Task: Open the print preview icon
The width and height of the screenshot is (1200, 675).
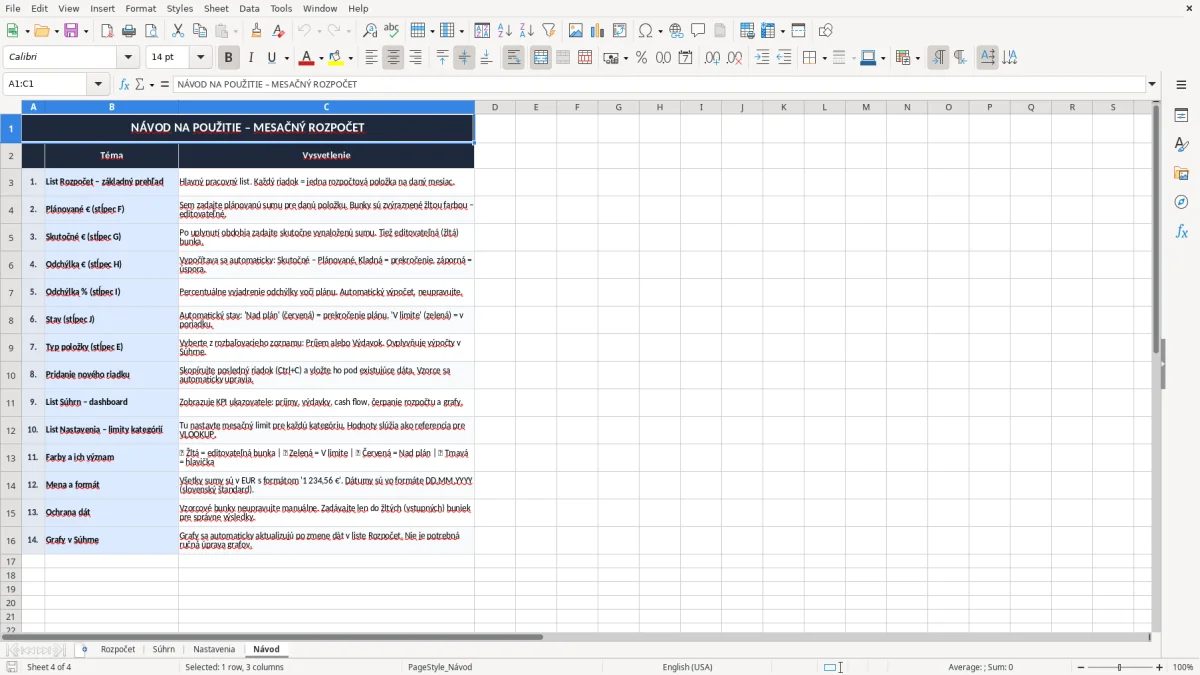Action: [x=150, y=31]
